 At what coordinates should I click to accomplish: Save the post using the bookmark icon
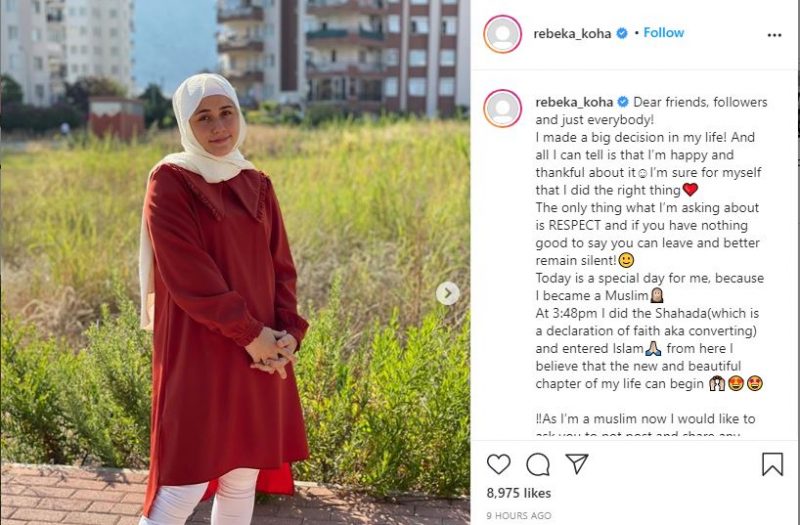click(772, 464)
